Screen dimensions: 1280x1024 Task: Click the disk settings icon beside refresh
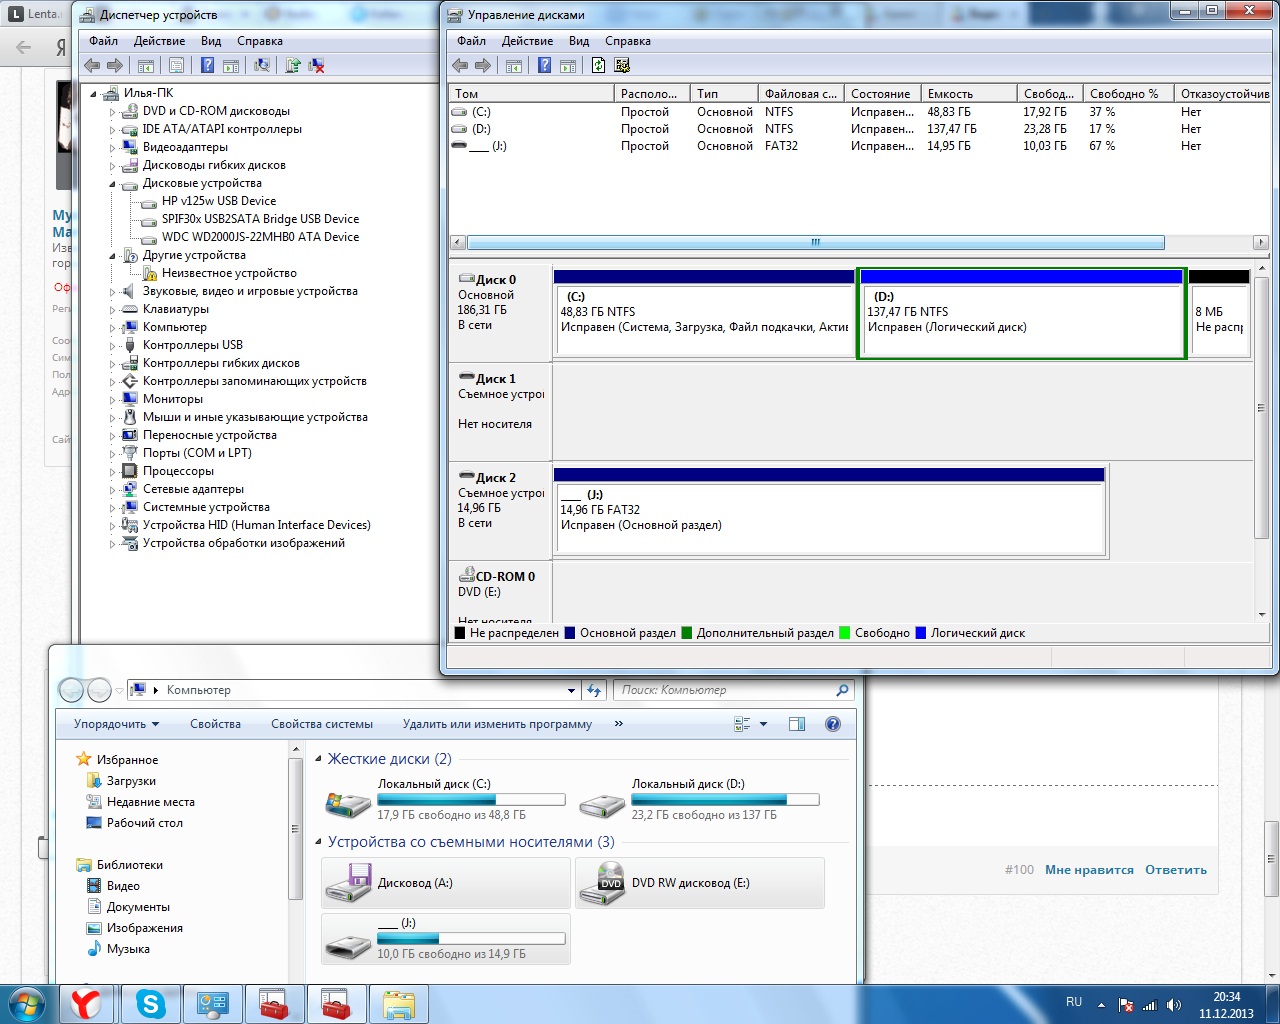(x=622, y=66)
